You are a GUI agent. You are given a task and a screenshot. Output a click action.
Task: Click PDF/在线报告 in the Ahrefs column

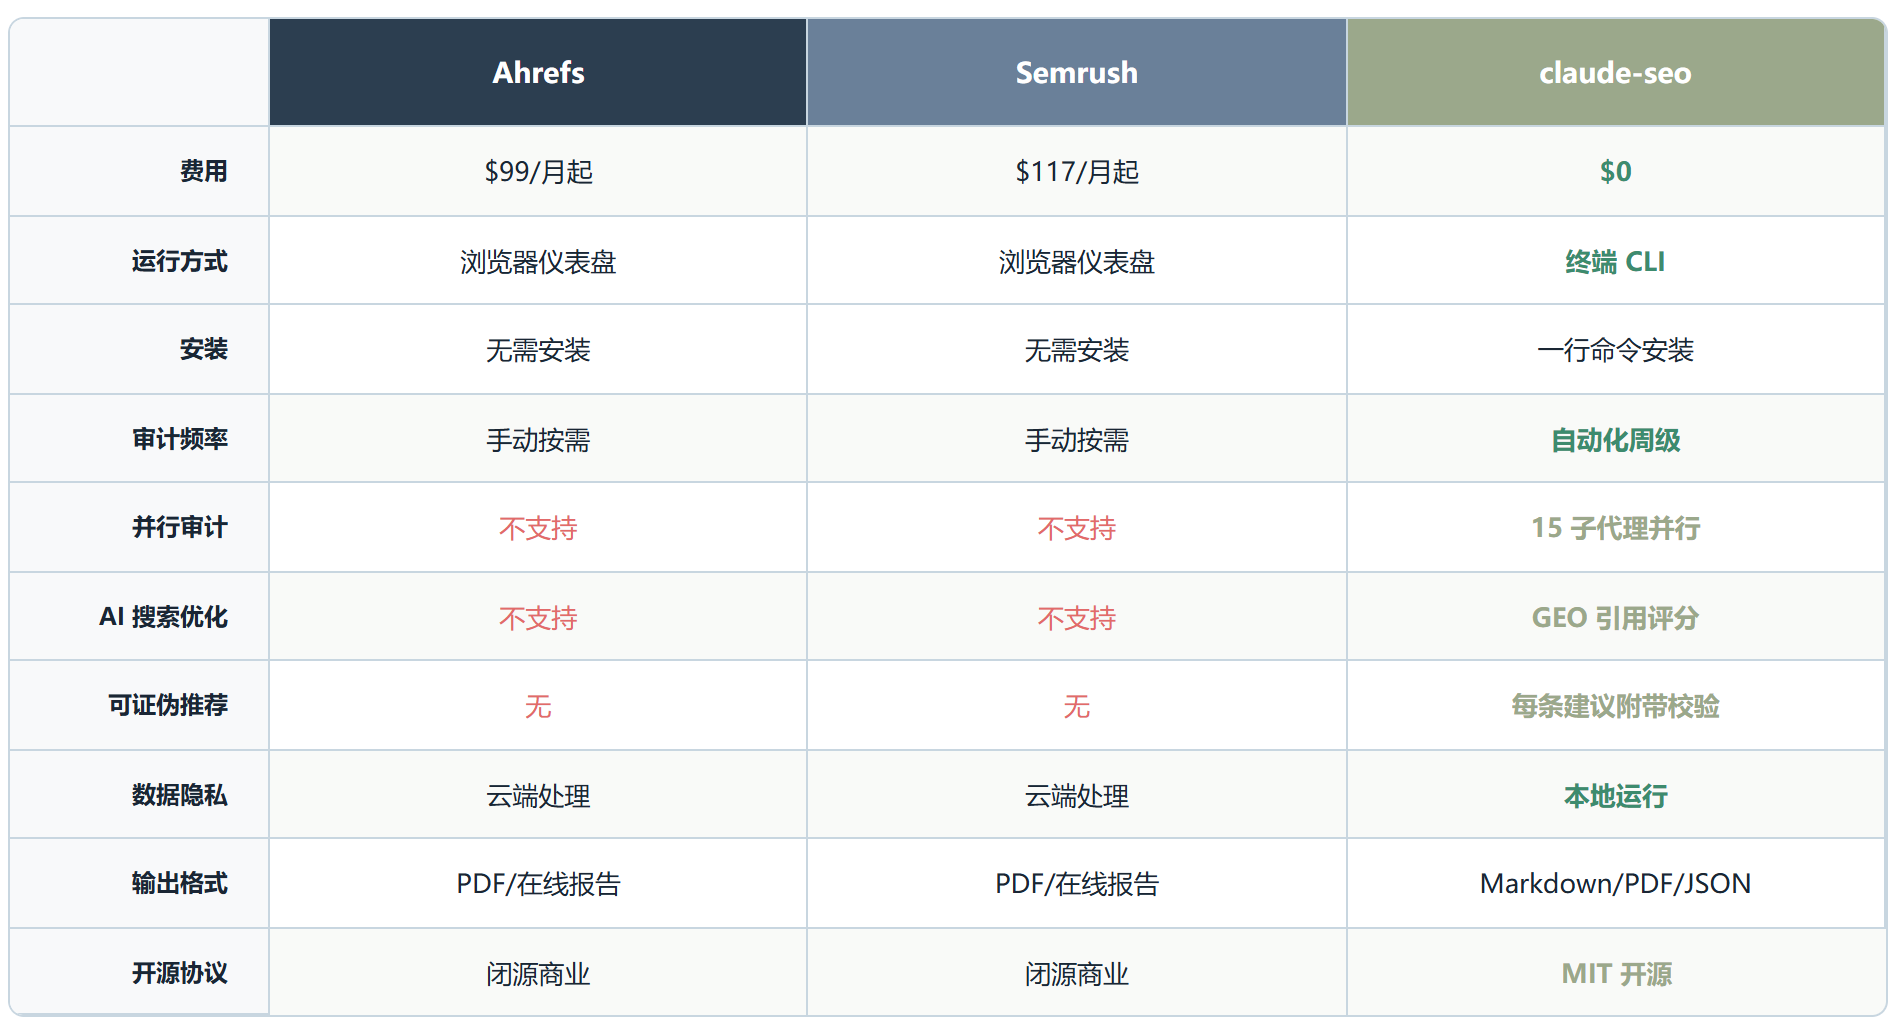tap(538, 884)
